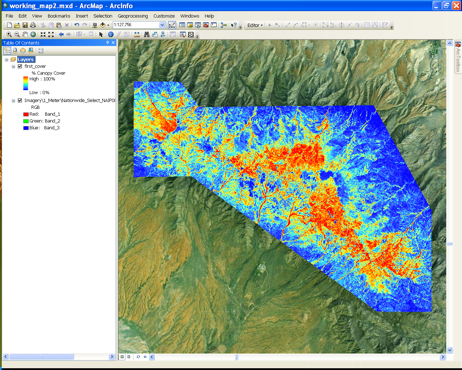Collapse the Imagery layer tree node
The image size is (462, 370).
click(13, 100)
